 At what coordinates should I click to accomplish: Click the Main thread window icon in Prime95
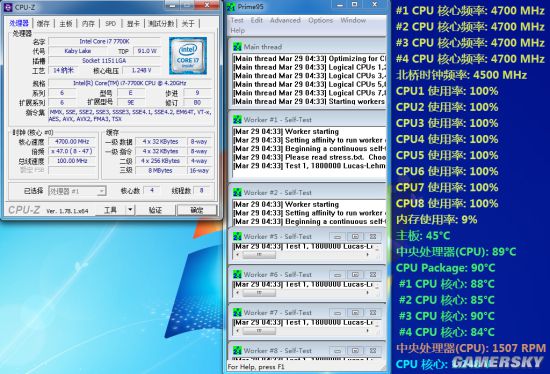tap(237, 47)
